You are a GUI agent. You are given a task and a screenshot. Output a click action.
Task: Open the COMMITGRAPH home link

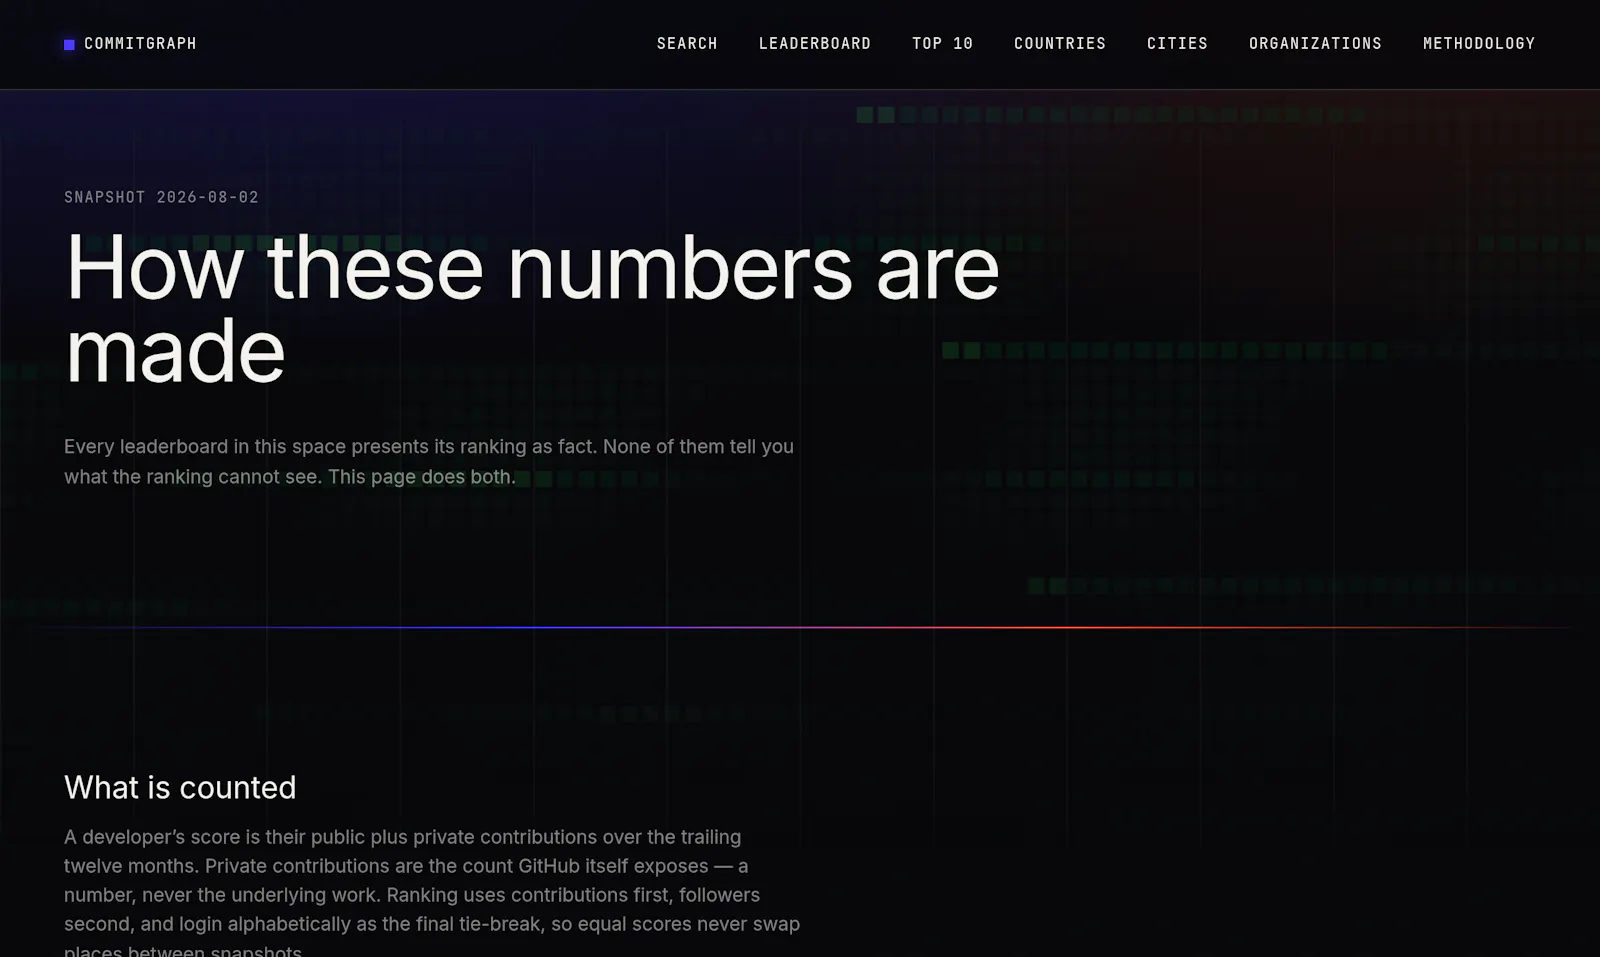(x=130, y=44)
